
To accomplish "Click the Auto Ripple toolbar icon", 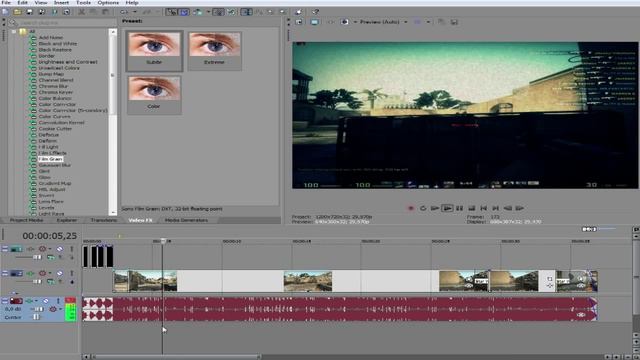I will point(198,12).
